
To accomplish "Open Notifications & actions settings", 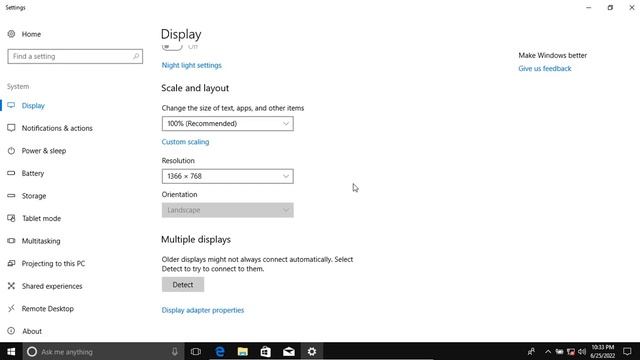I will [57, 128].
